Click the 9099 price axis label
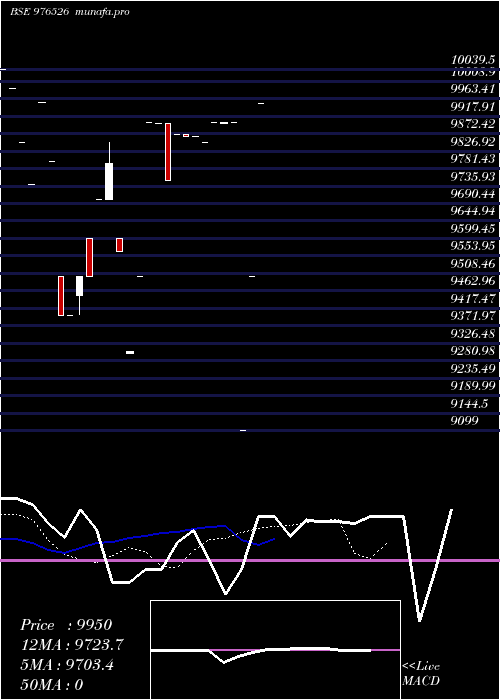Screen dimensions: 500x700 (x=465, y=421)
